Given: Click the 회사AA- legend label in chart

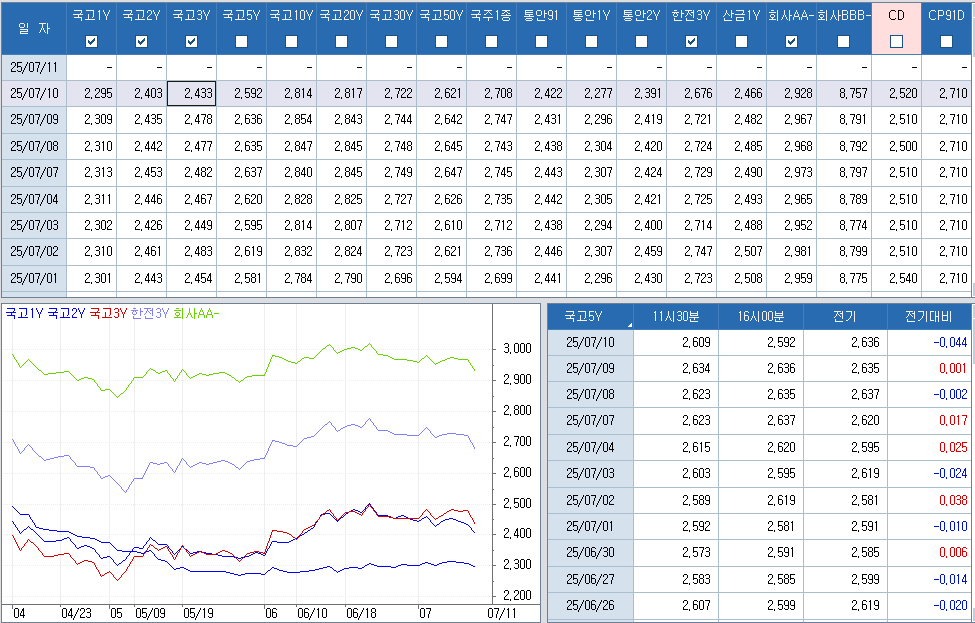Looking at the screenshot, I should (196, 313).
